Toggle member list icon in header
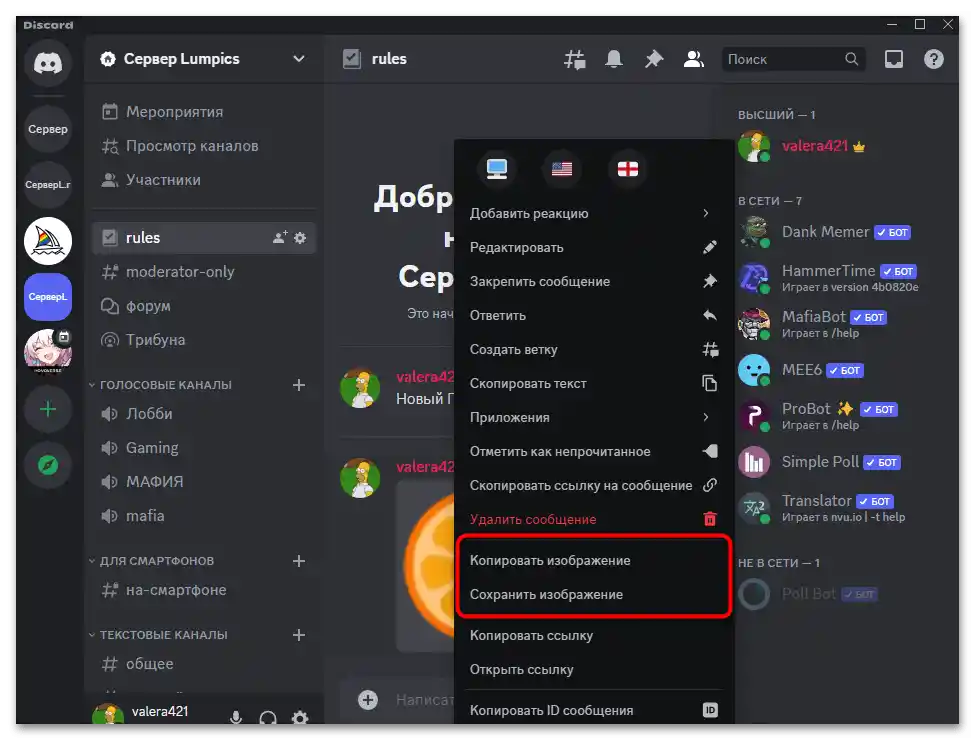975x740 pixels. pos(693,59)
